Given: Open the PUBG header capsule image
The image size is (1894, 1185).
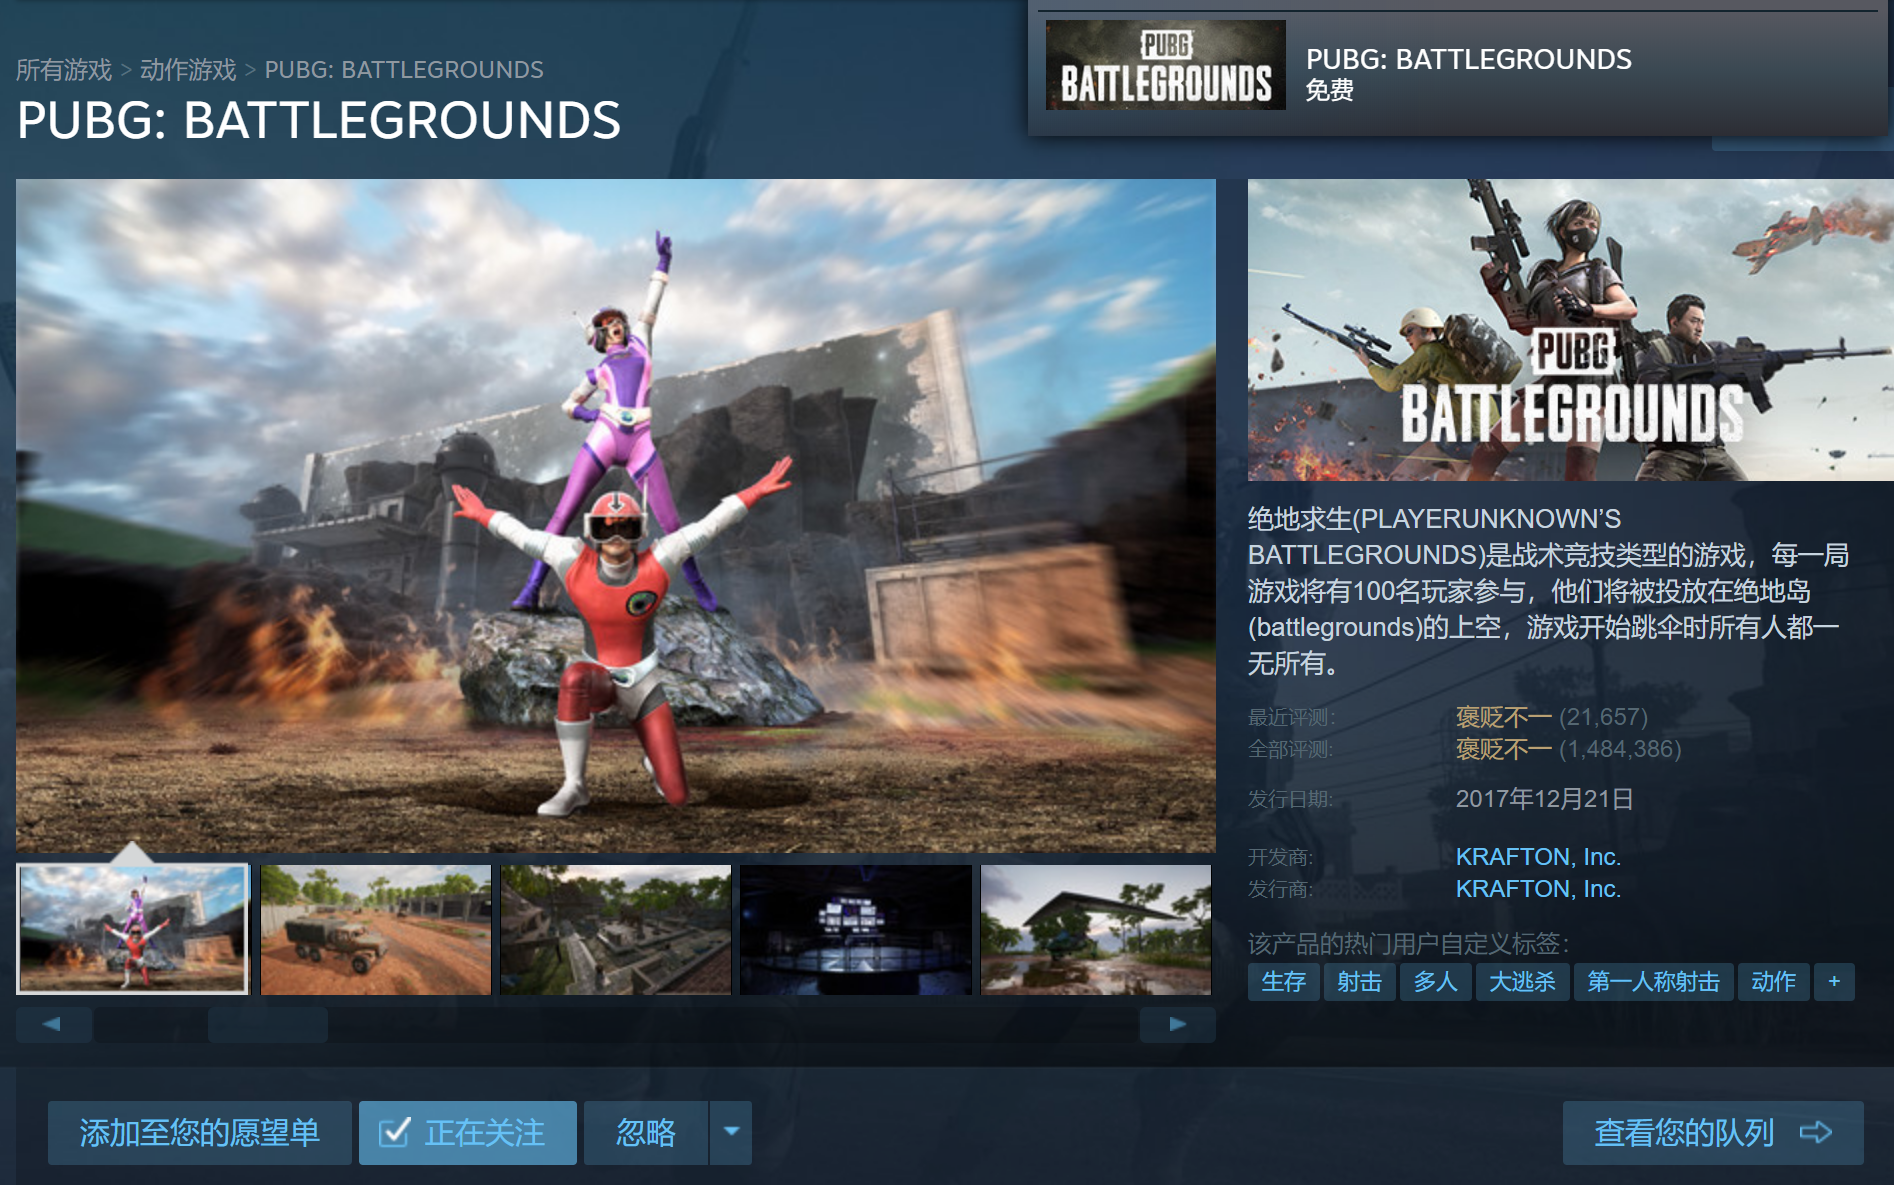Looking at the screenshot, I should pyautogui.click(x=1570, y=330).
